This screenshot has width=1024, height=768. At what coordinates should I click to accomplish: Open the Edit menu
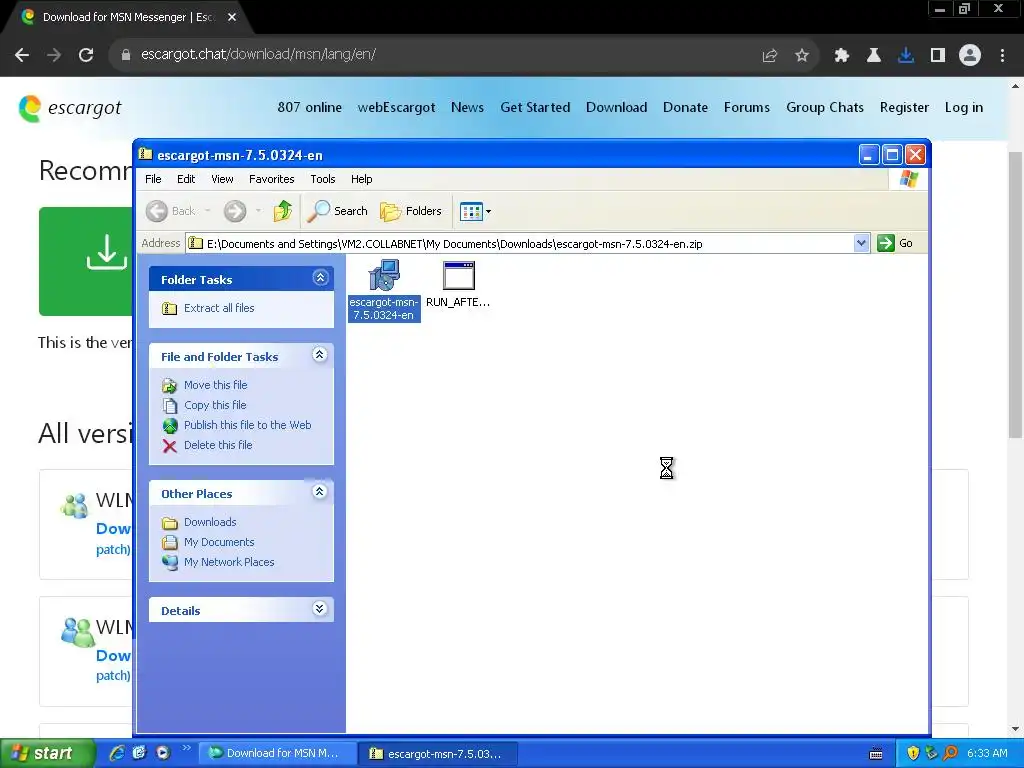[x=185, y=179]
